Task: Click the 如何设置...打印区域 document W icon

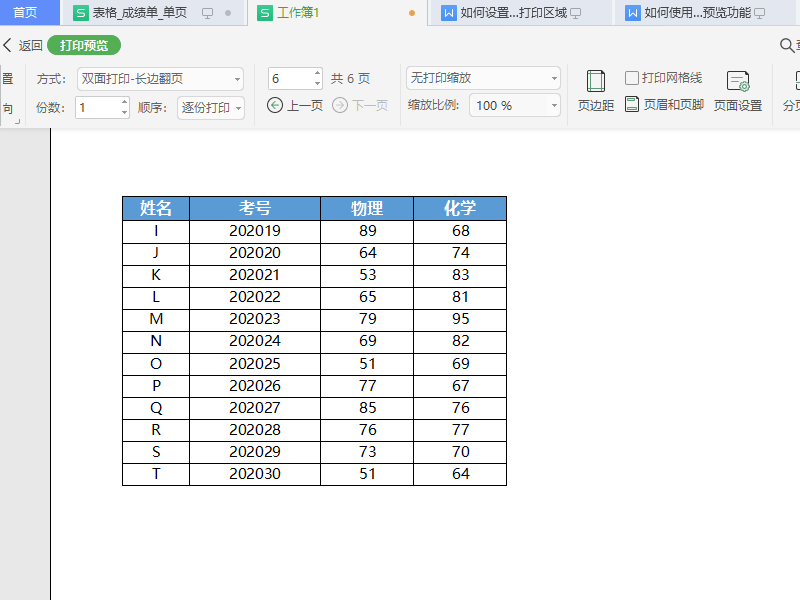Action: coord(448,13)
